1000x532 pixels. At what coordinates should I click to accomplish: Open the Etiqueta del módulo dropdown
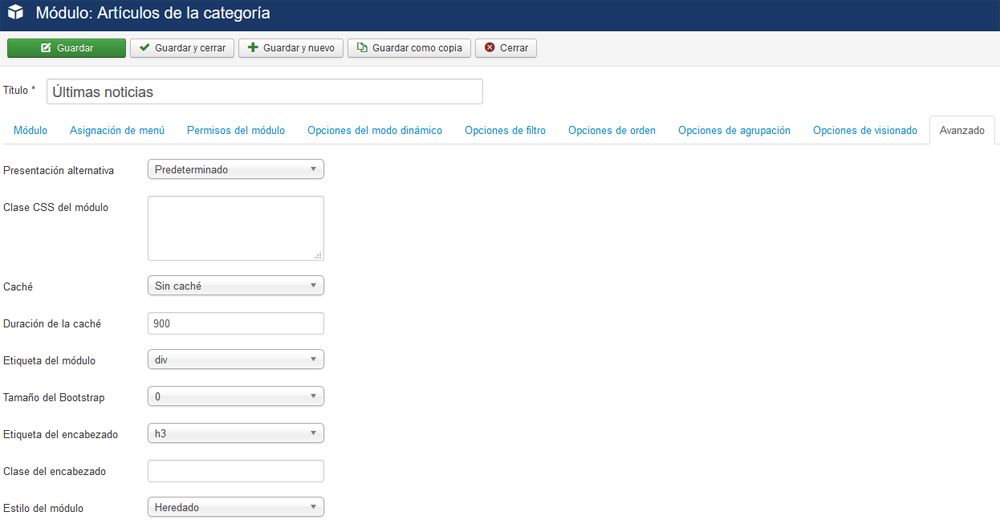(236, 360)
